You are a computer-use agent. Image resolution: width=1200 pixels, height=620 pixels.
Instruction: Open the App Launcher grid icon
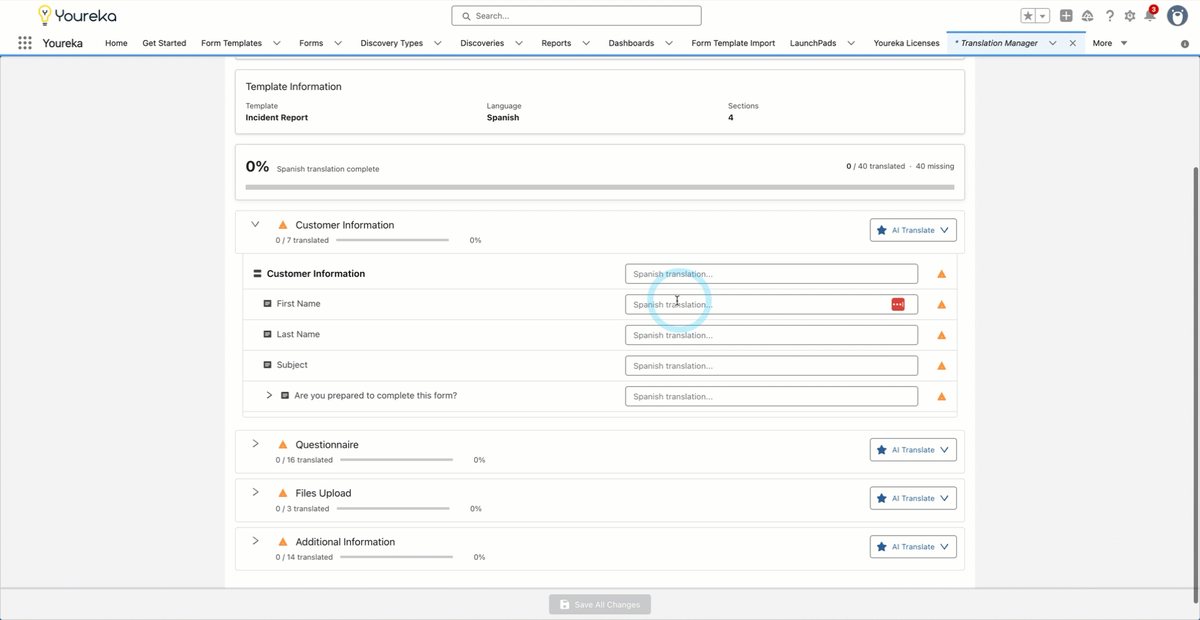pyautogui.click(x=25, y=43)
